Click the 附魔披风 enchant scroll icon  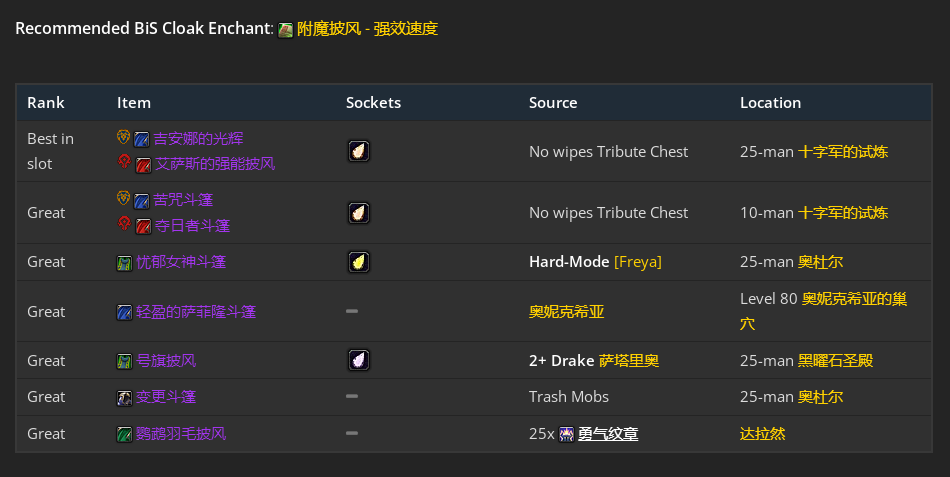(286, 30)
